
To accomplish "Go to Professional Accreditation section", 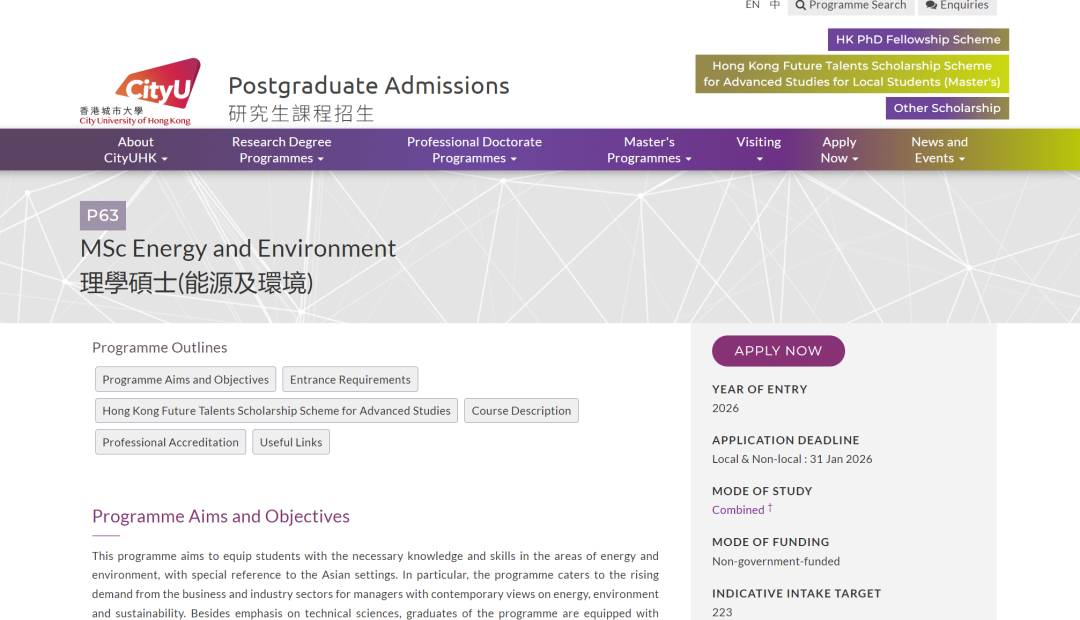I will [x=170, y=442].
